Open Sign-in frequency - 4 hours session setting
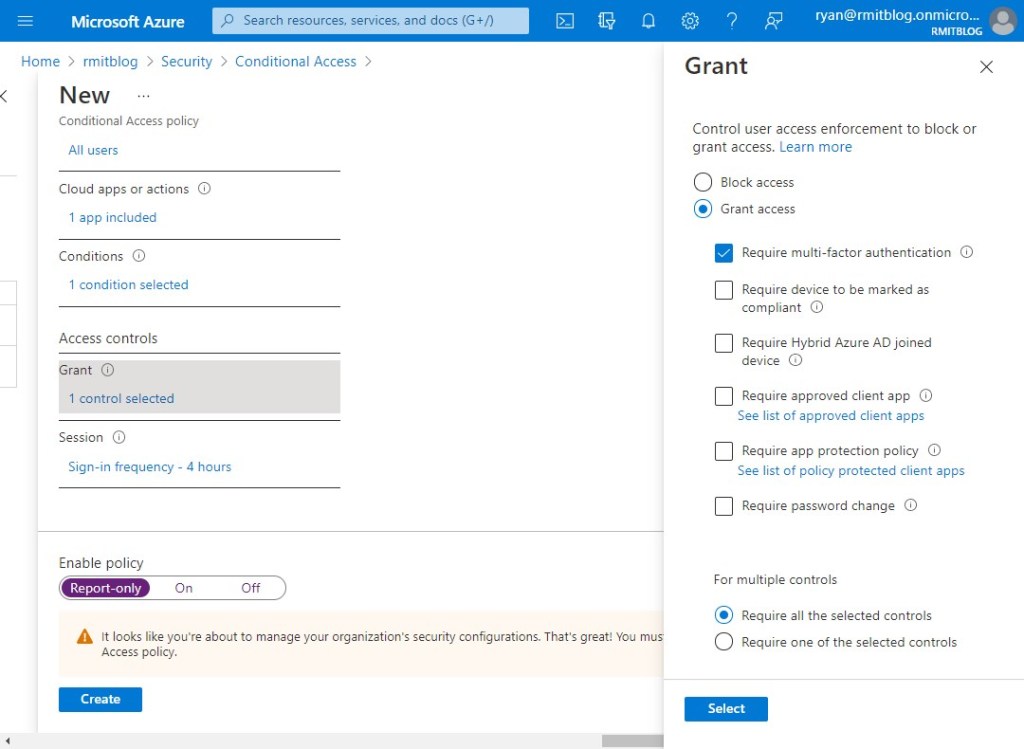This screenshot has height=749, width=1024. [150, 467]
